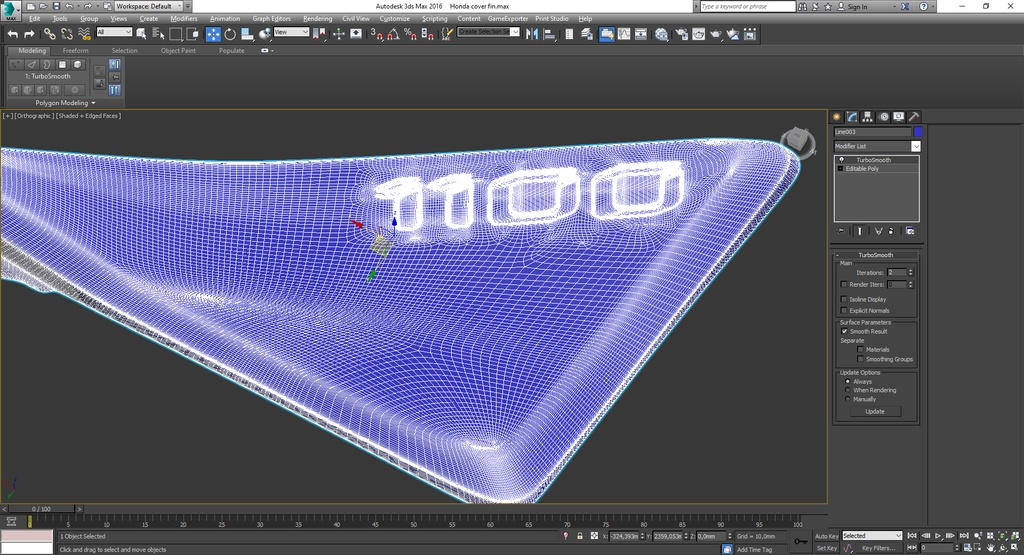Open the Rendering menu
This screenshot has height=555, width=1024.
[317, 18]
